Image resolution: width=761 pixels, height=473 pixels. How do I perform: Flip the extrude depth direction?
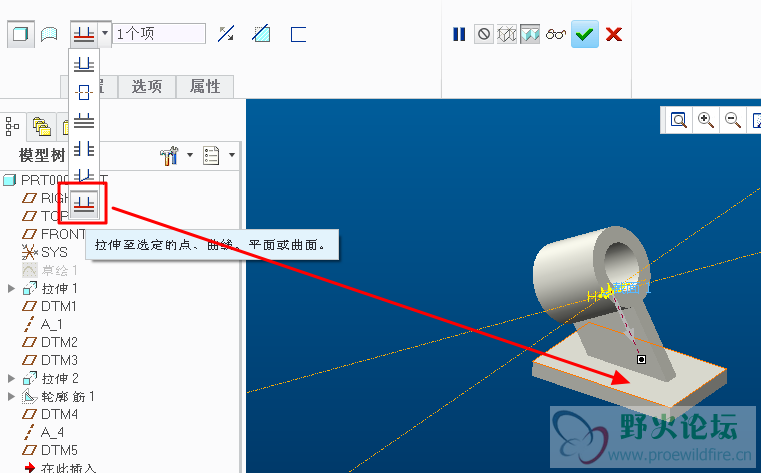coord(226,34)
